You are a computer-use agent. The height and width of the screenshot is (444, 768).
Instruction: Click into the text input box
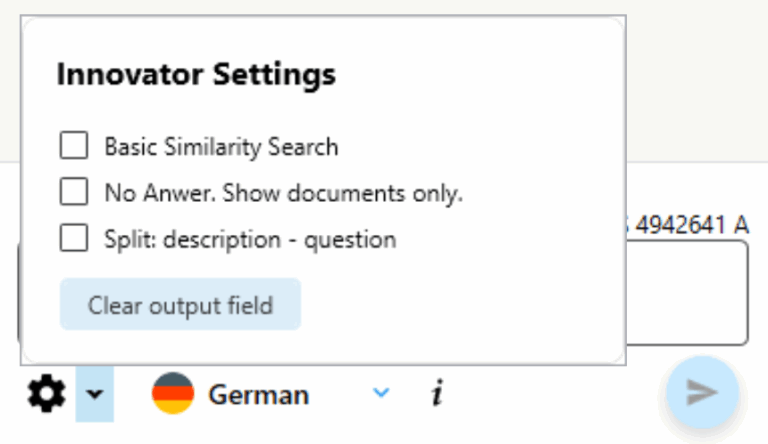pyautogui.click(x=690, y=295)
